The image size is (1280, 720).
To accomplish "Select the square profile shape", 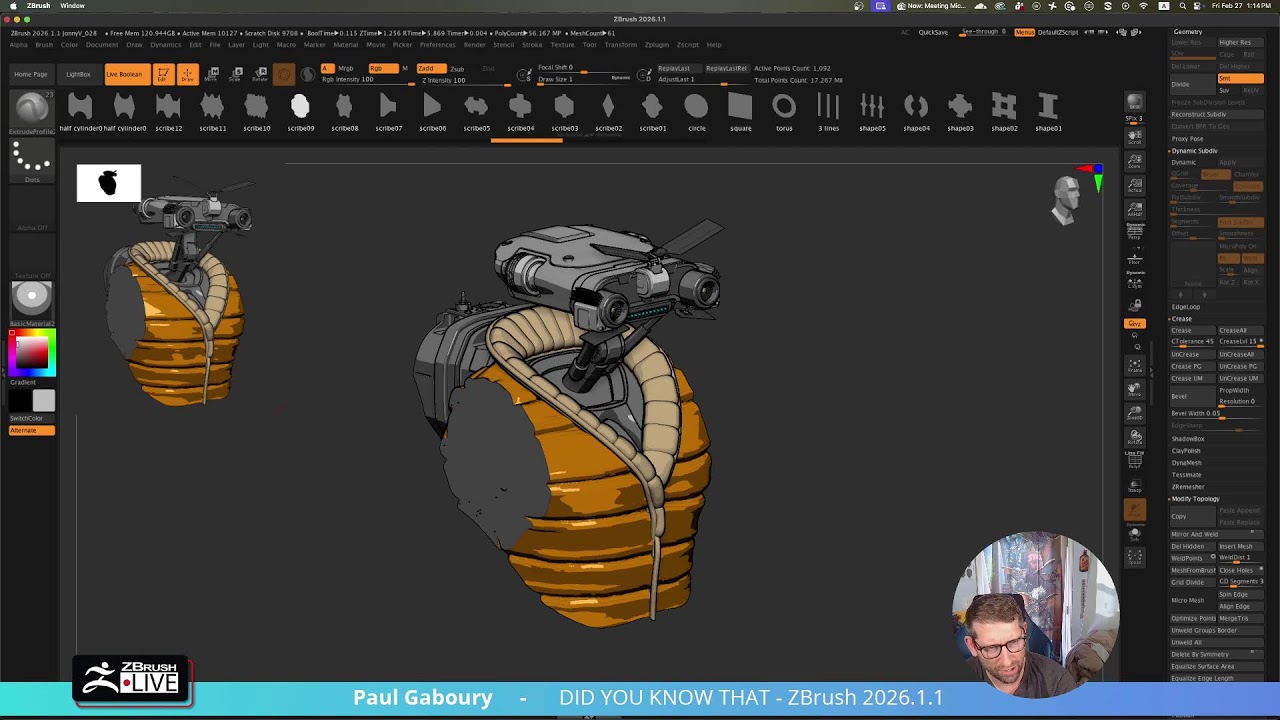I will click(740, 111).
